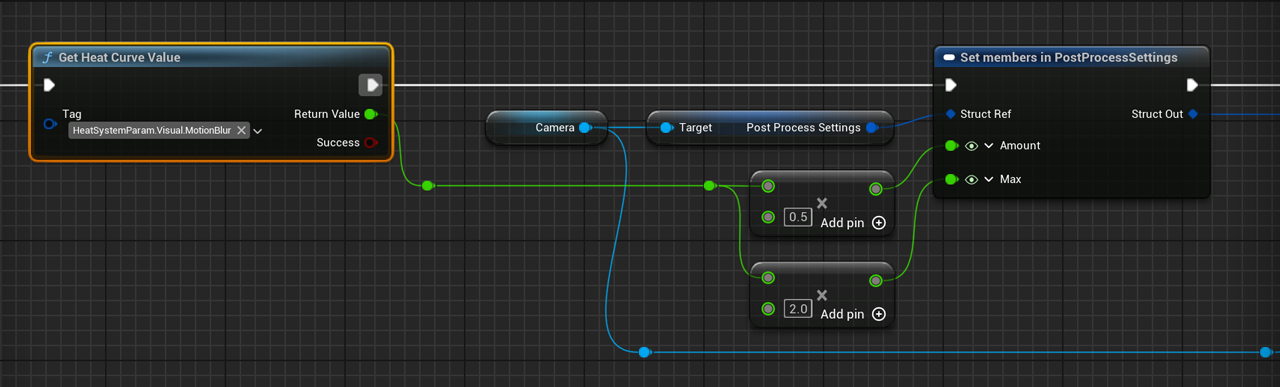Clear the HeatSystemParam.Visual.MotionBlur tag
Screen dimensions: 1280x387
point(241,131)
